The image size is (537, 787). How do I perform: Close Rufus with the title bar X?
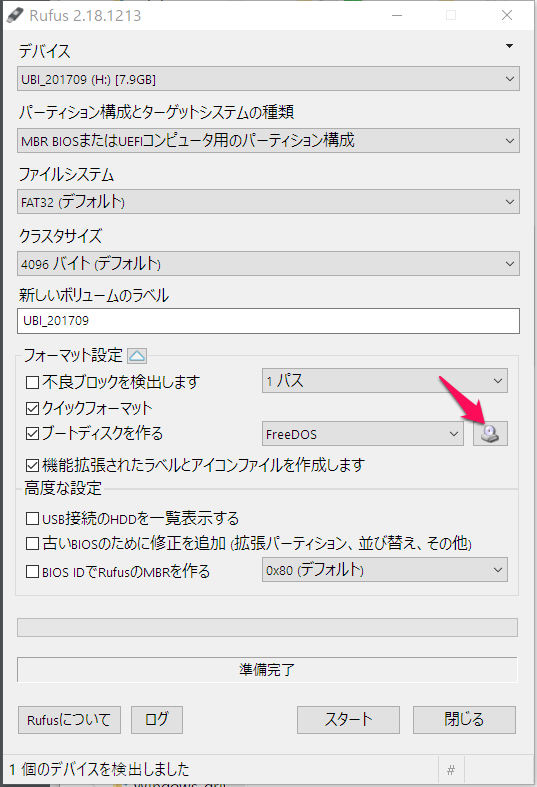507,16
